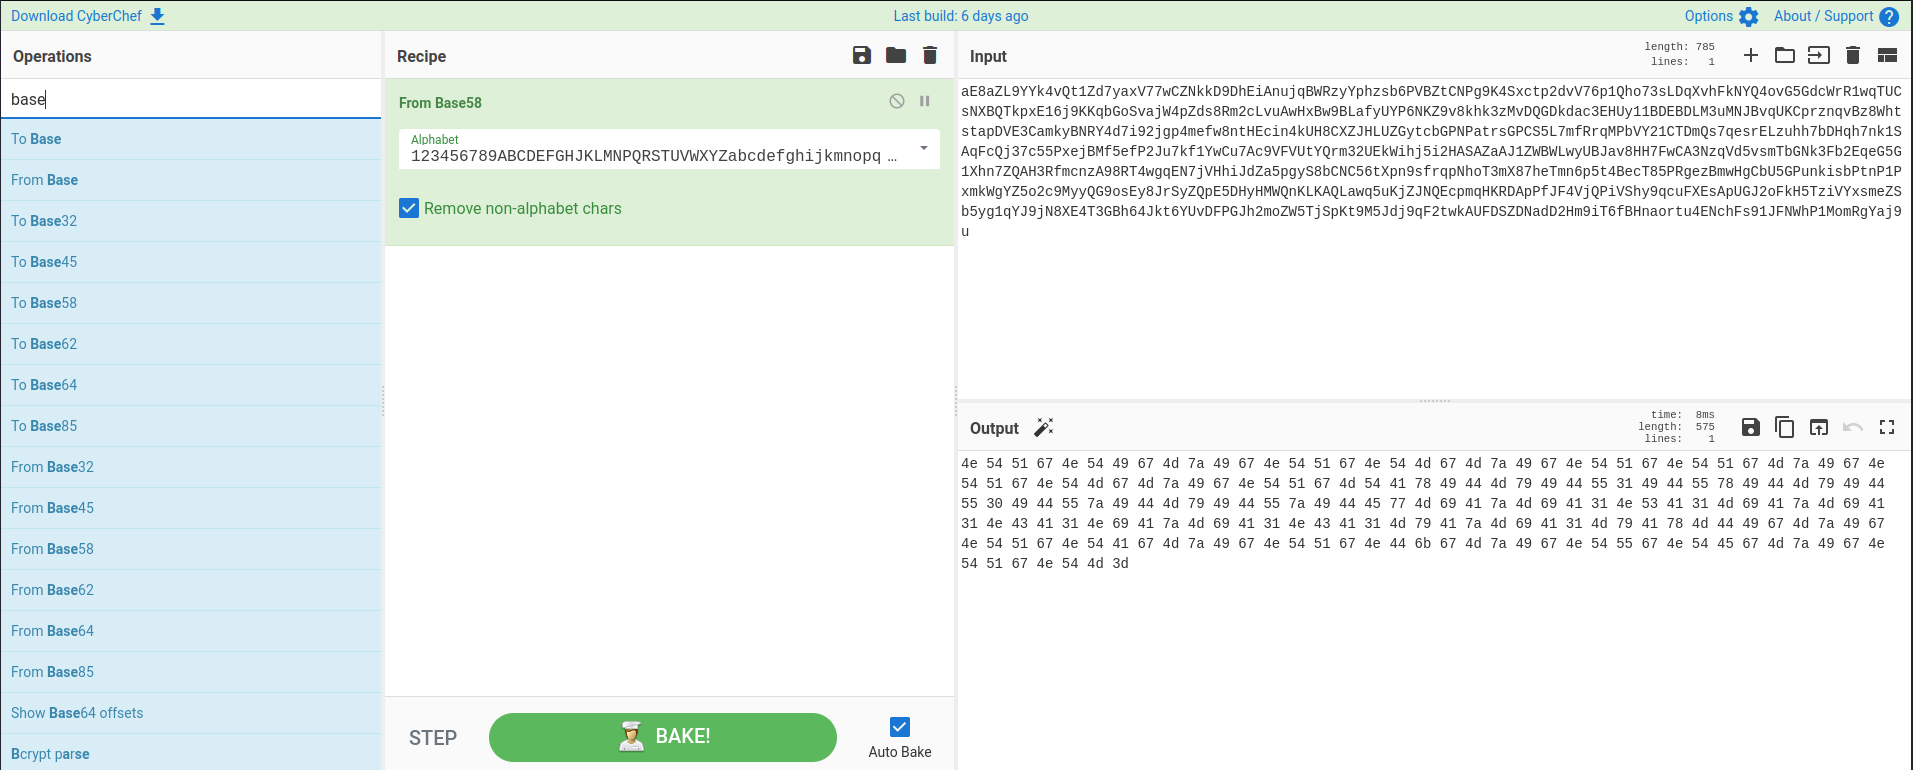Select the From Base62 operation
The width and height of the screenshot is (1913, 770).
coord(190,590)
